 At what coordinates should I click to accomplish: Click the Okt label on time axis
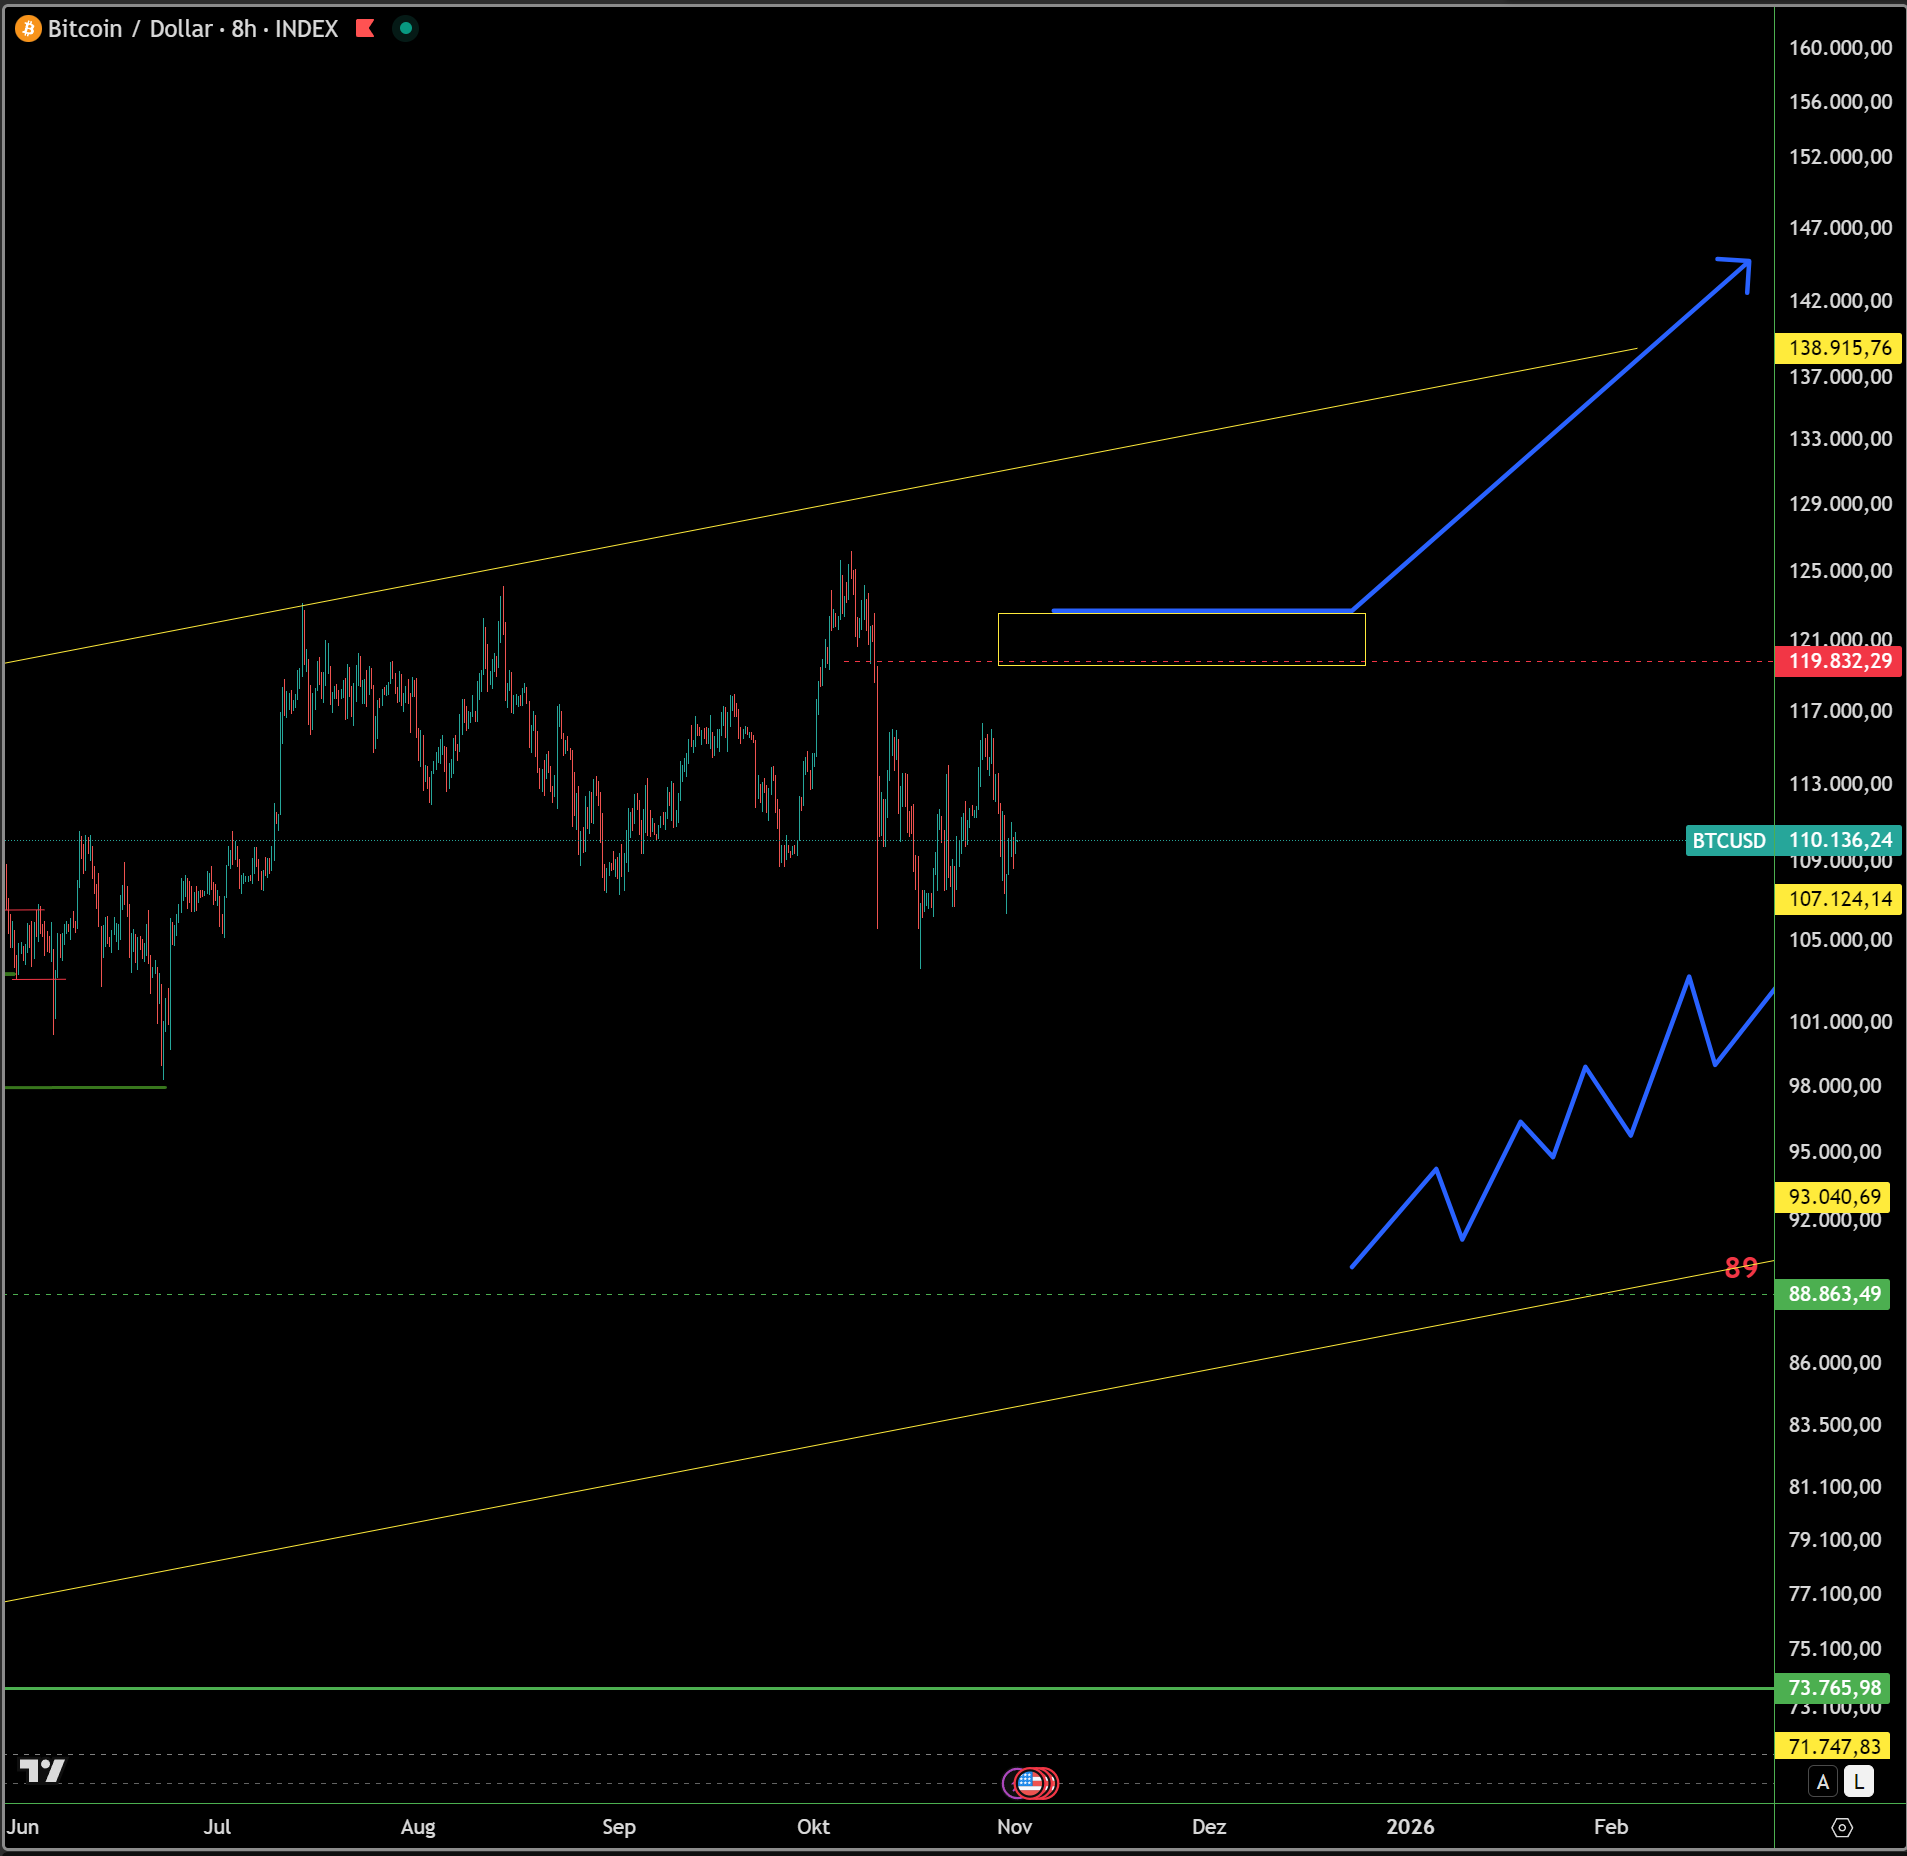click(813, 1827)
